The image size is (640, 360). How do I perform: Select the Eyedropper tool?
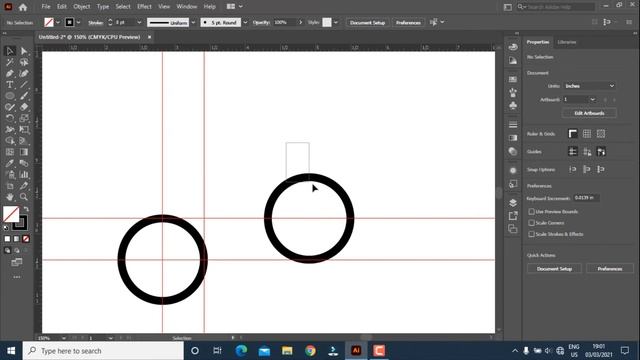10,163
